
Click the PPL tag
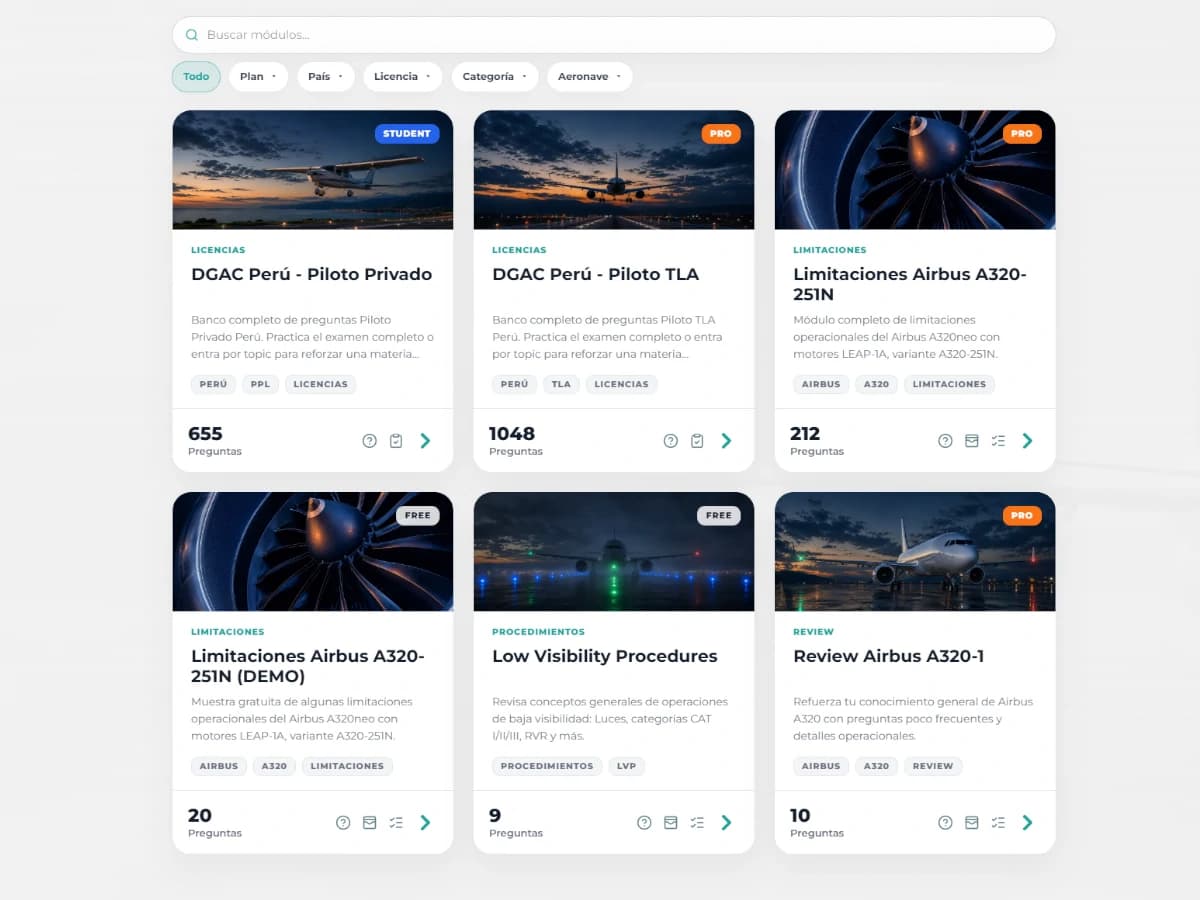260,384
